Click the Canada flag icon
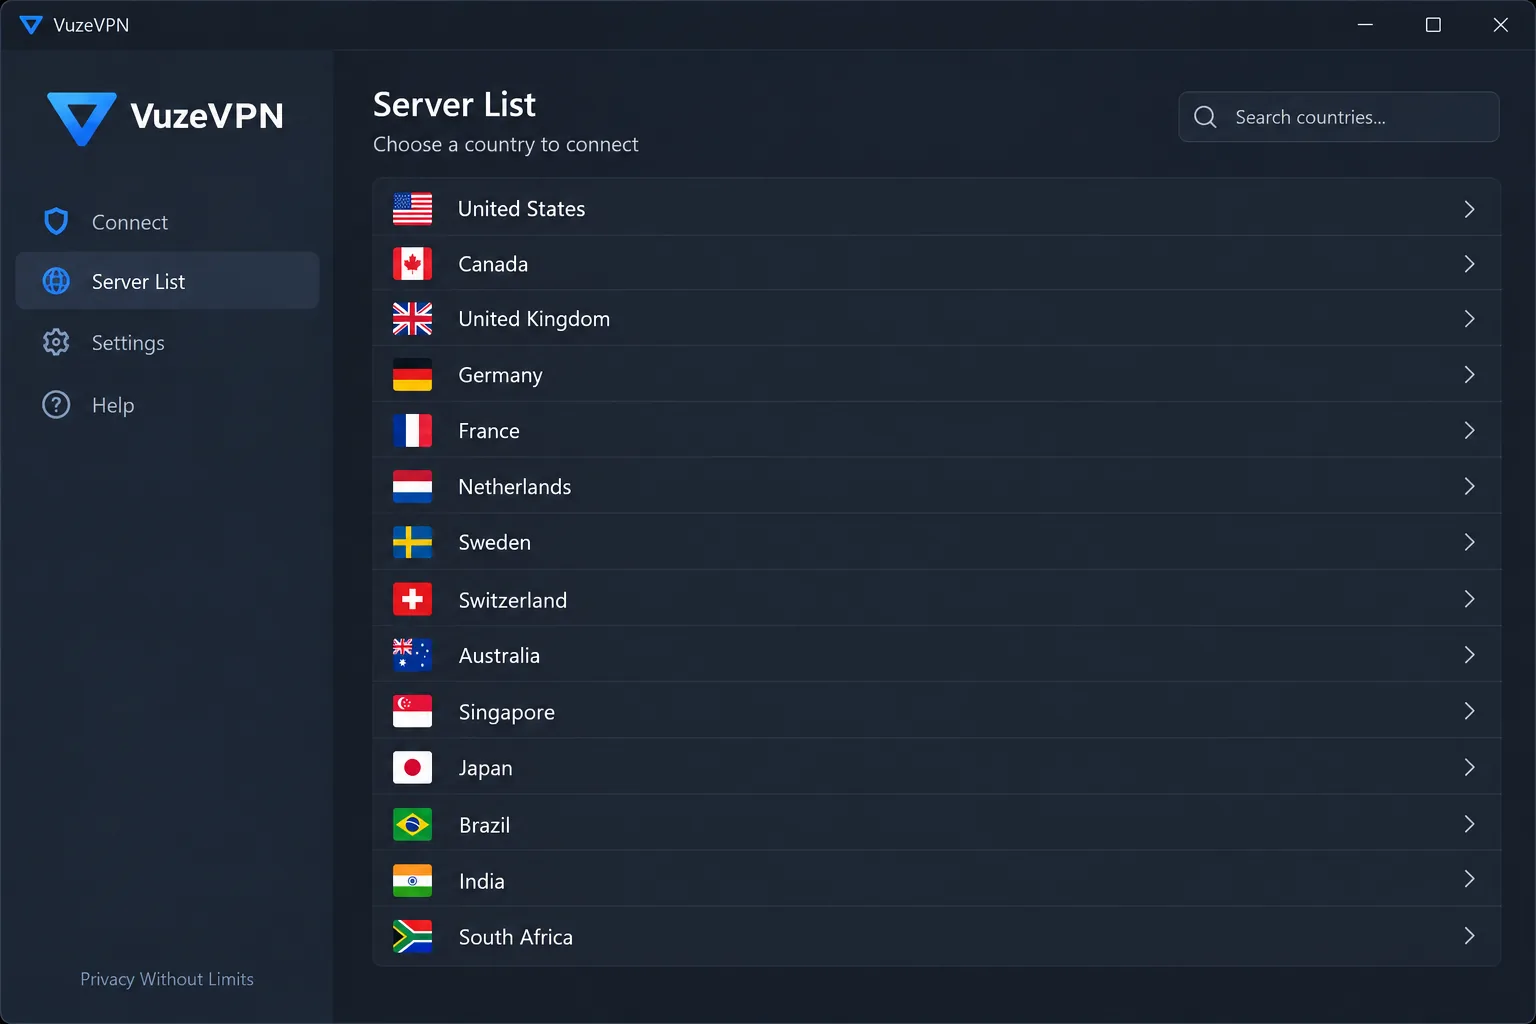Viewport: 1536px width, 1024px height. [x=412, y=264]
